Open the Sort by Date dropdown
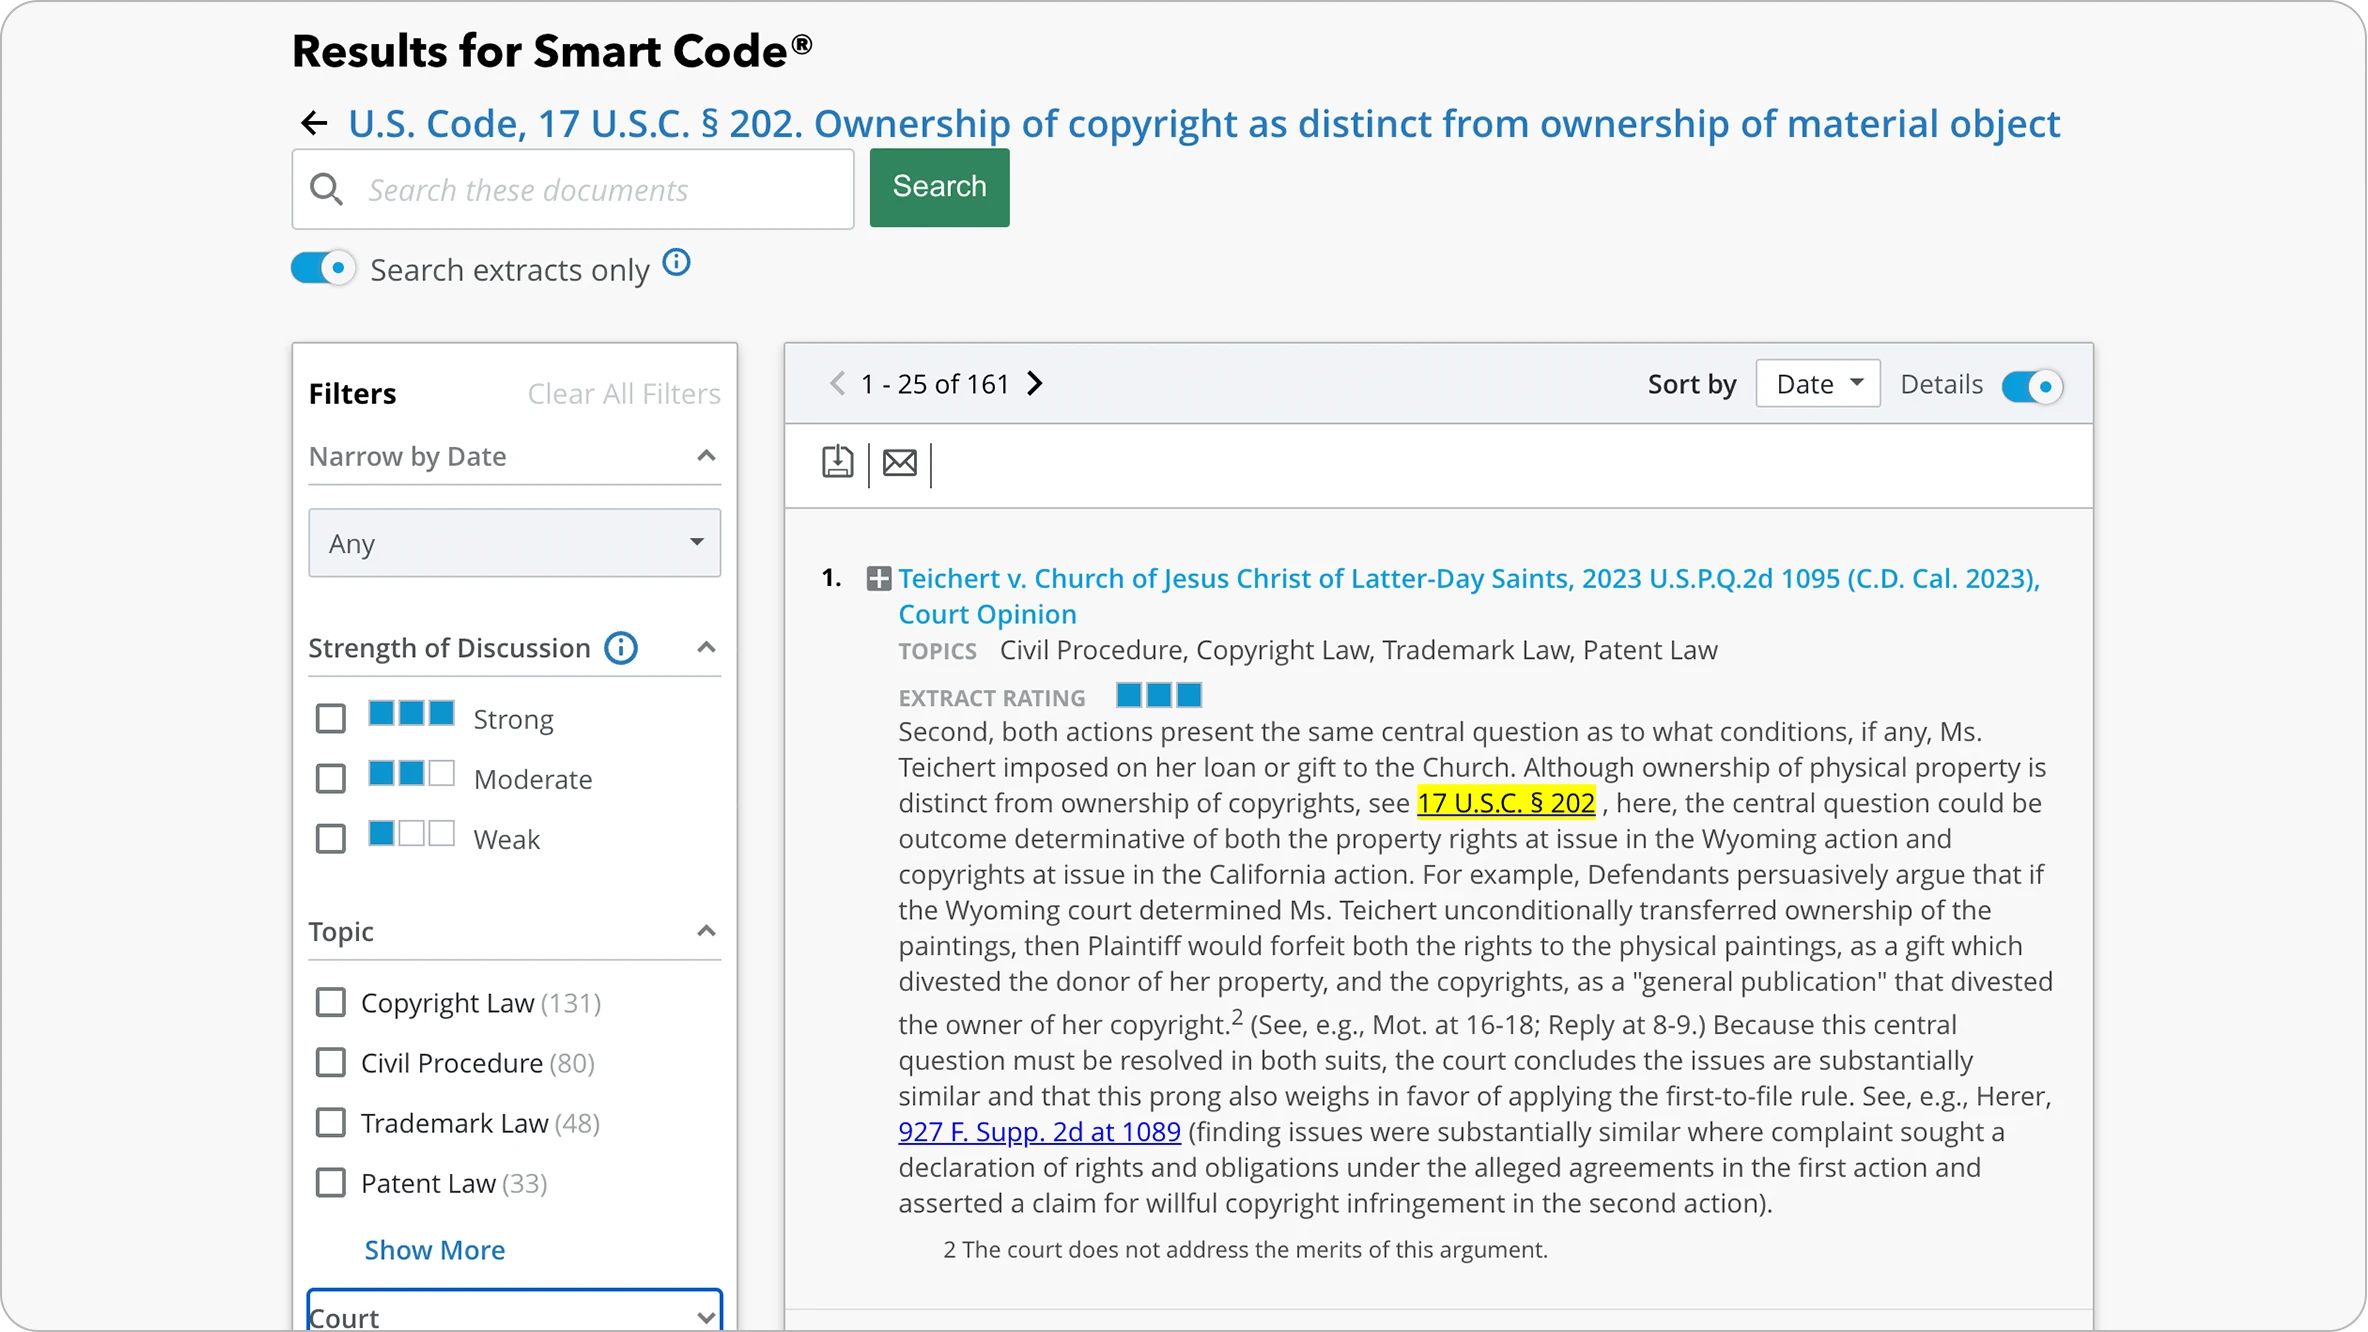 (x=1817, y=384)
